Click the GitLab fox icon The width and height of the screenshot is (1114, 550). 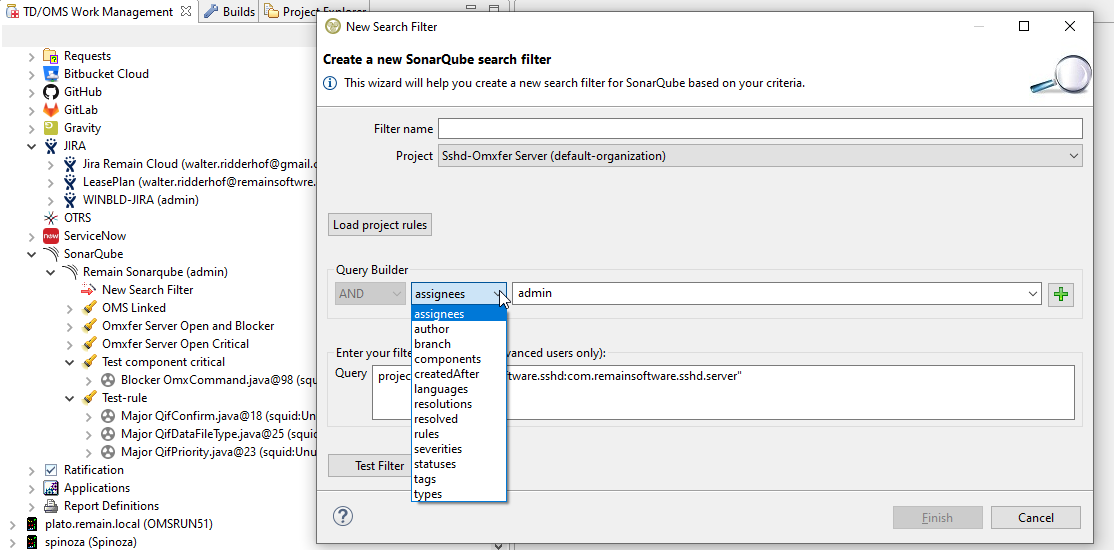(51, 110)
